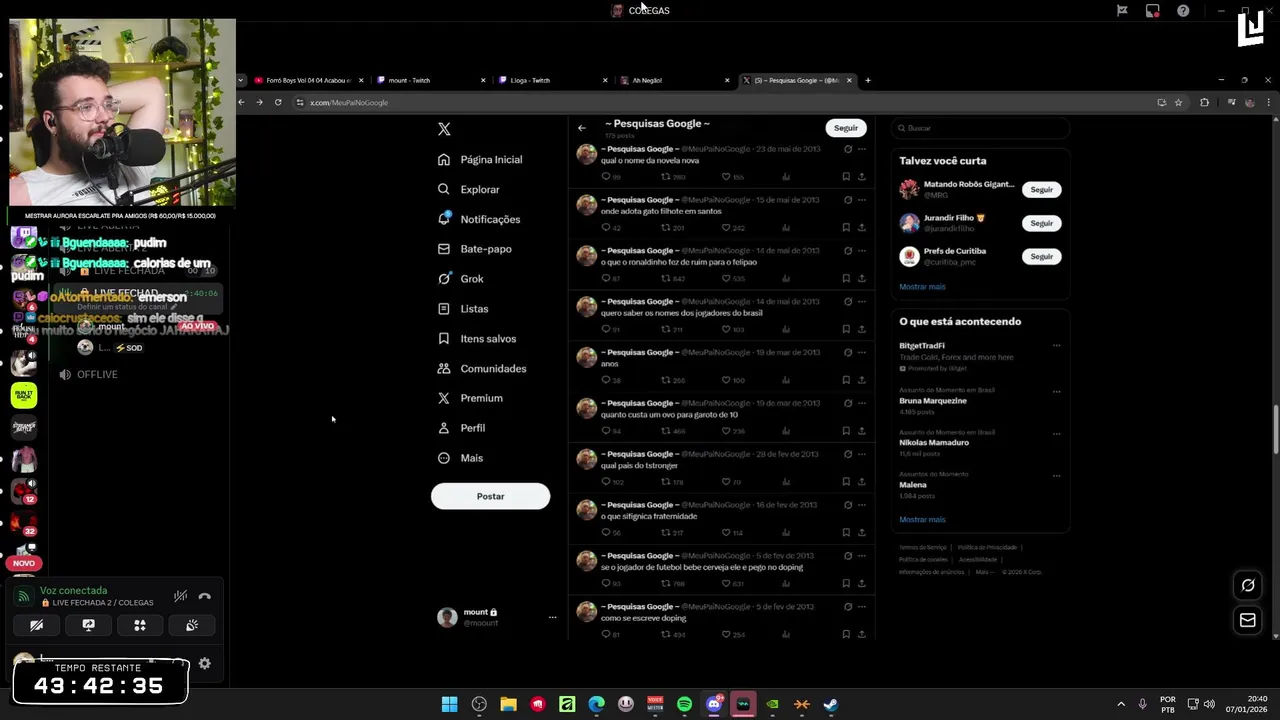Open Explorar in X sidebar
Screen dimensions: 1280x720
coord(468,189)
